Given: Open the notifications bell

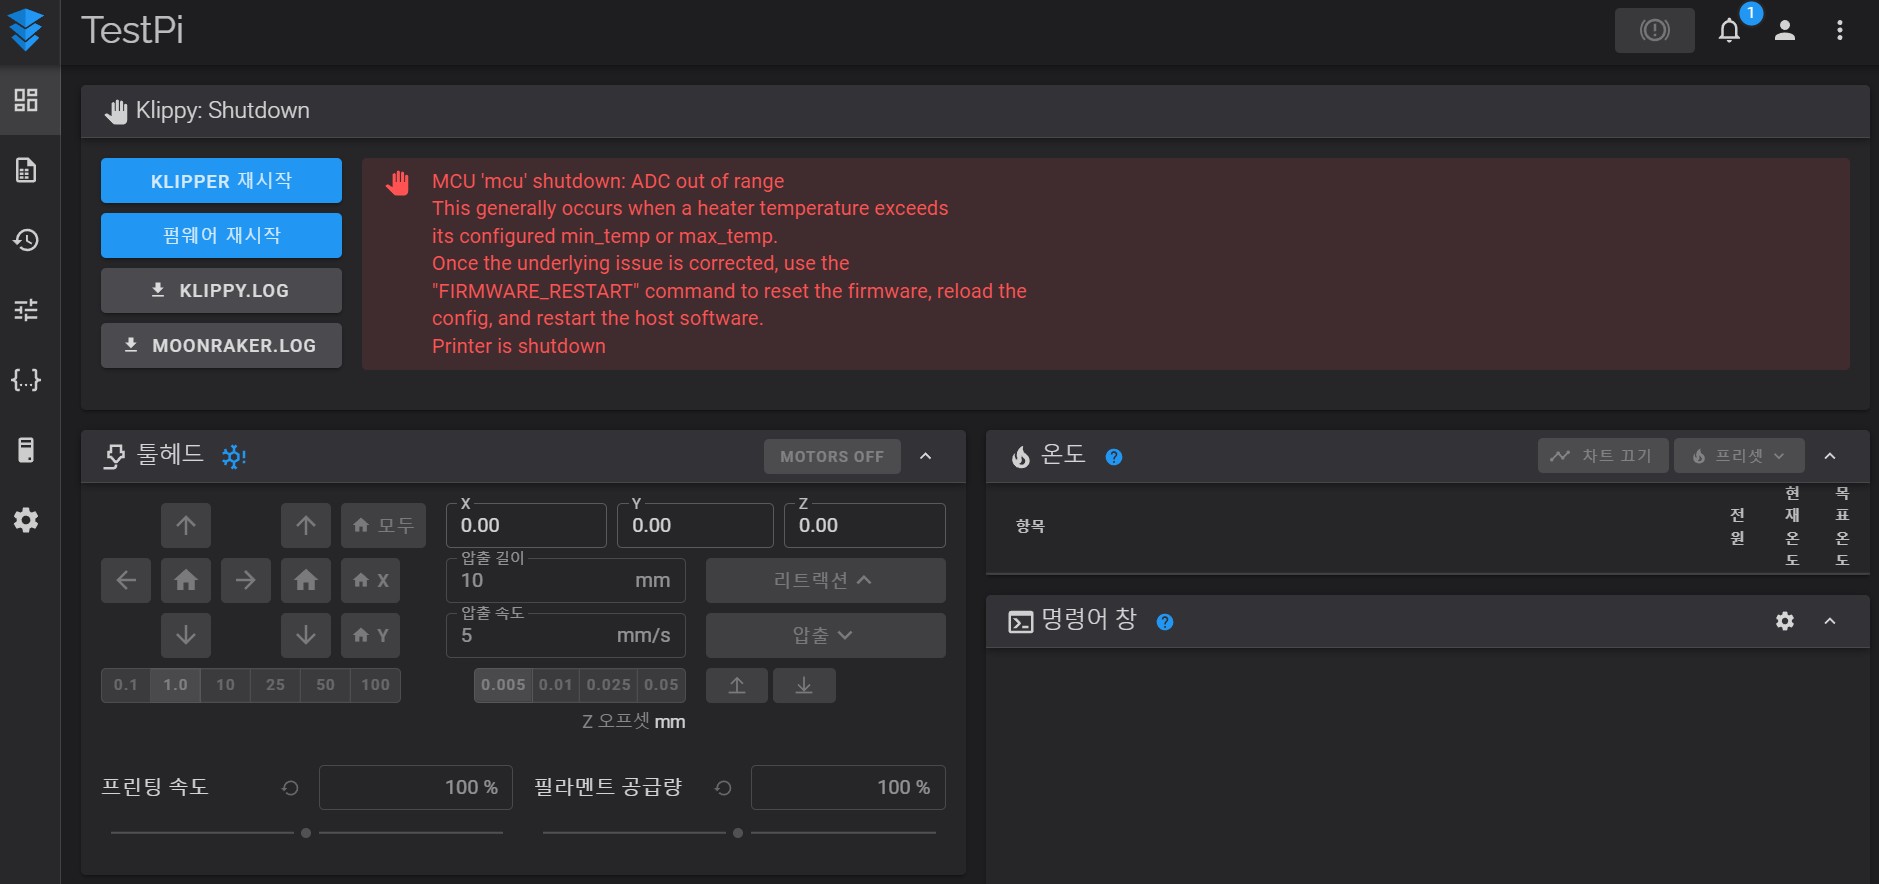Looking at the screenshot, I should 1729,31.
